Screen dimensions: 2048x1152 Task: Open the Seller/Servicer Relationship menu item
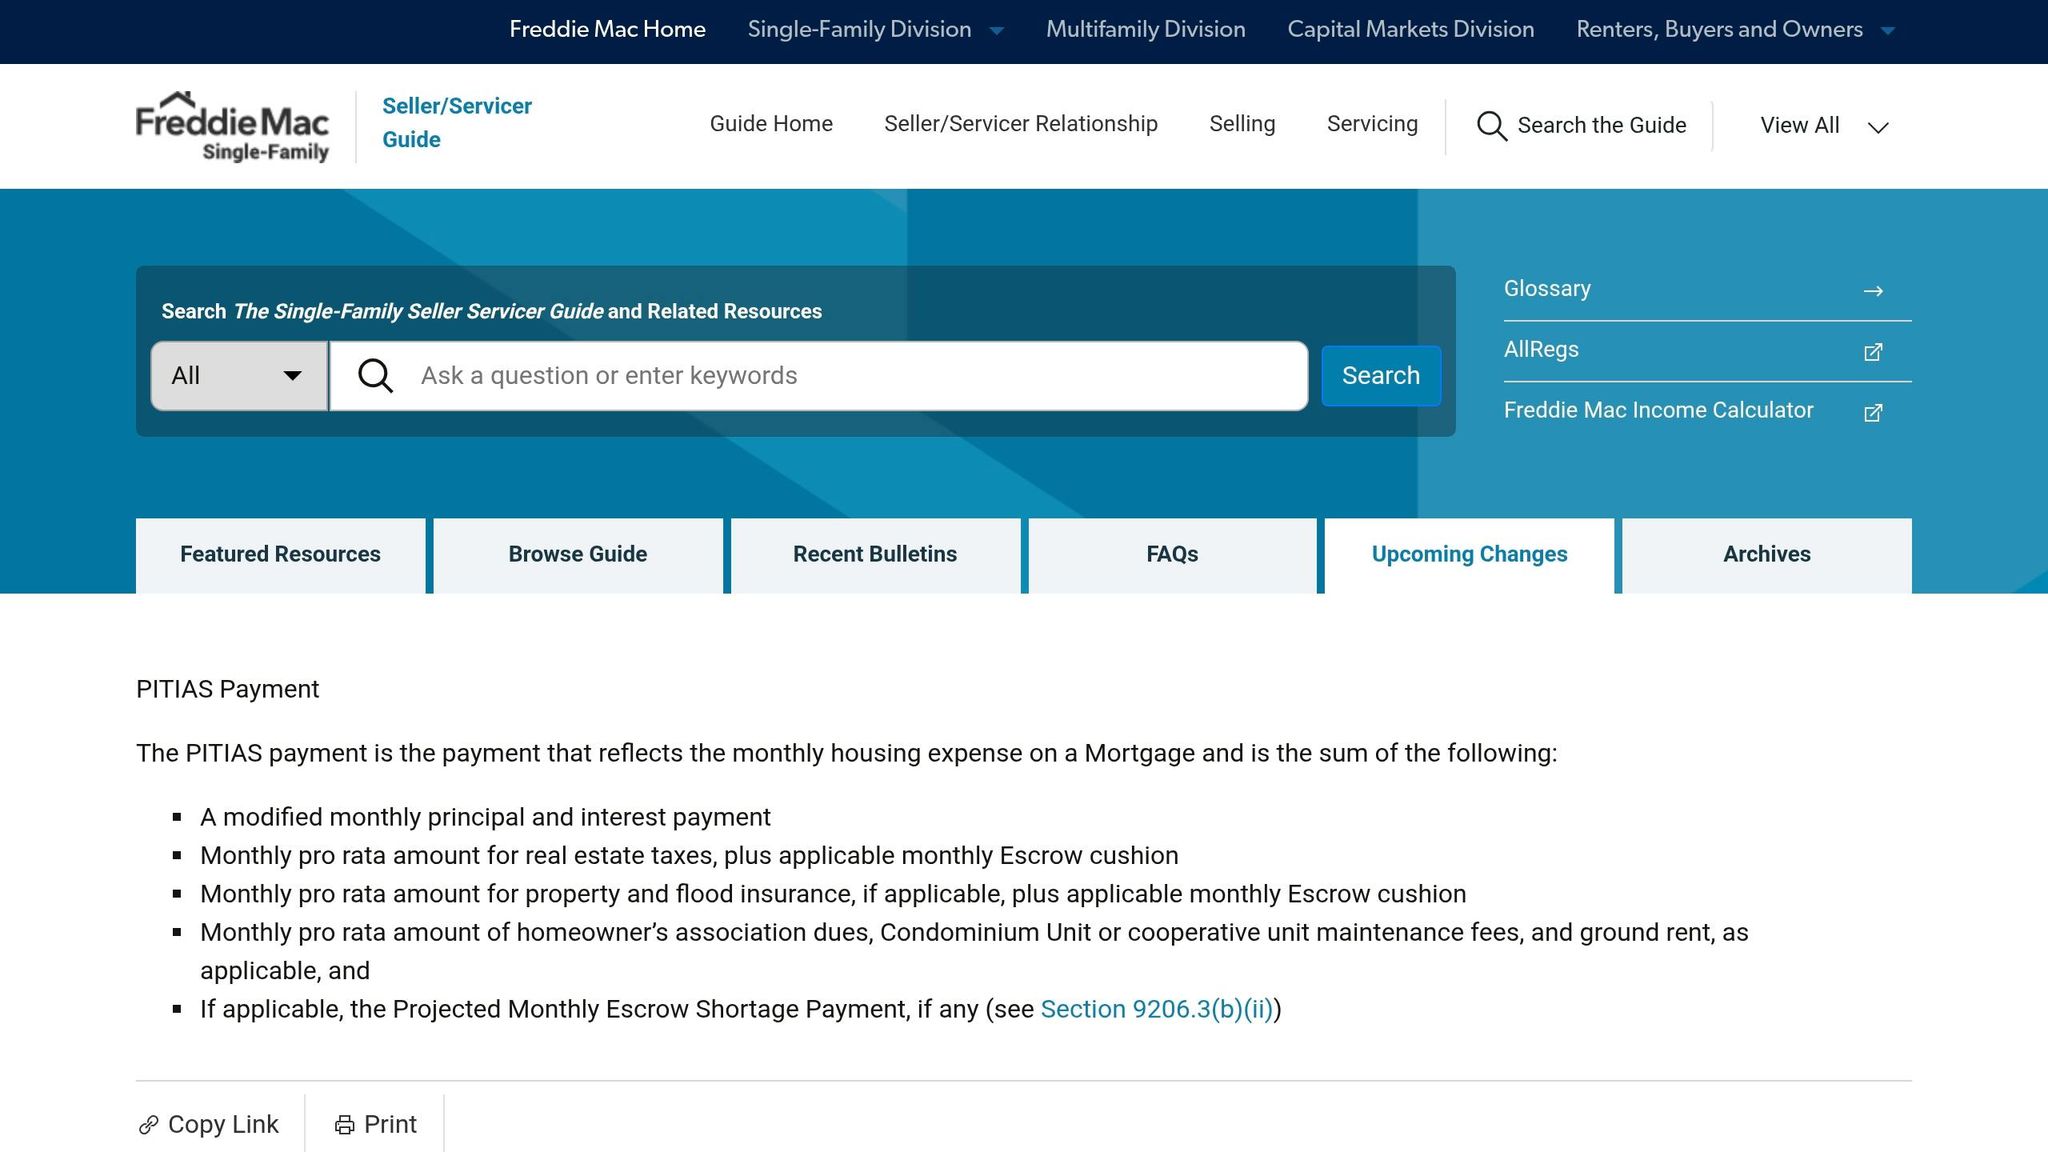[x=1020, y=124]
